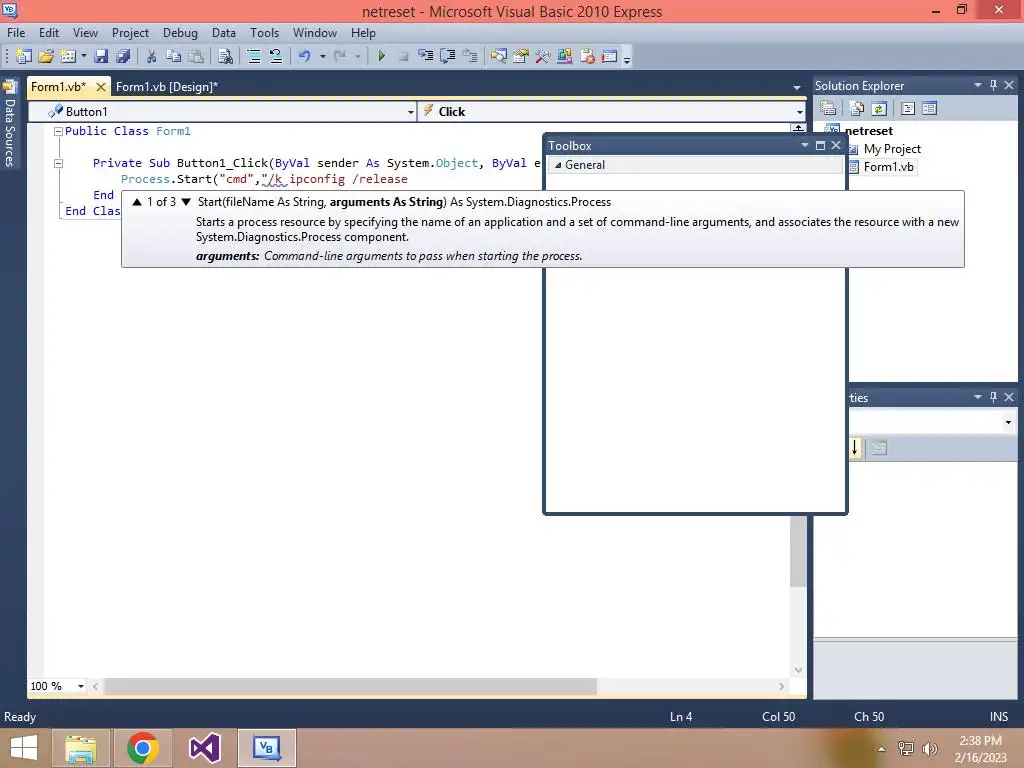This screenshot has width=1024, height=768.
Task: Open the editor zoom 100 % dropdown
Action: click(x=81, y=686)
